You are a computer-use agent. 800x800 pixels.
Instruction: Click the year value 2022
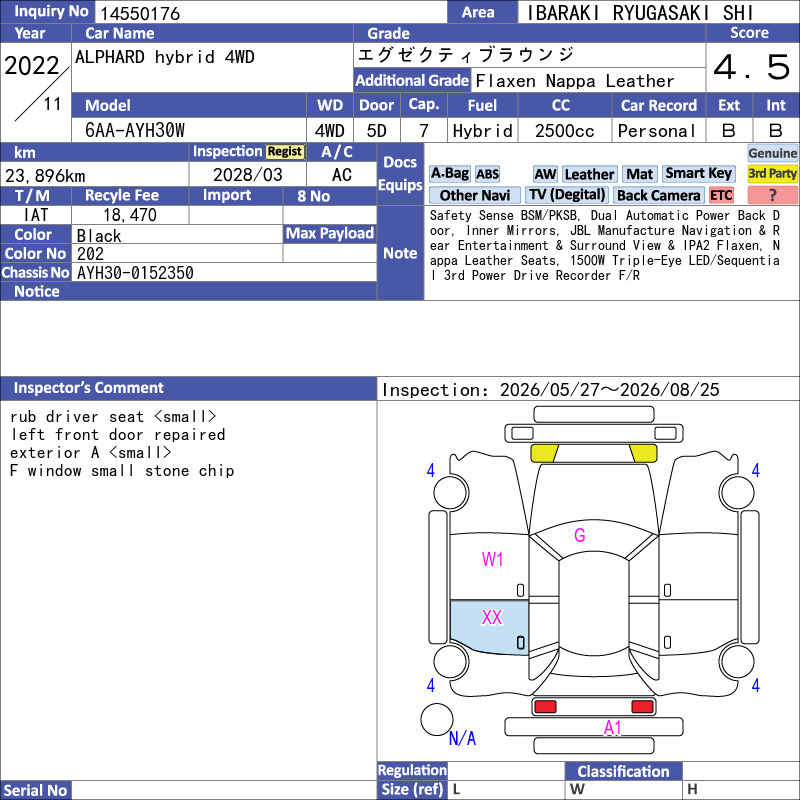32,66
